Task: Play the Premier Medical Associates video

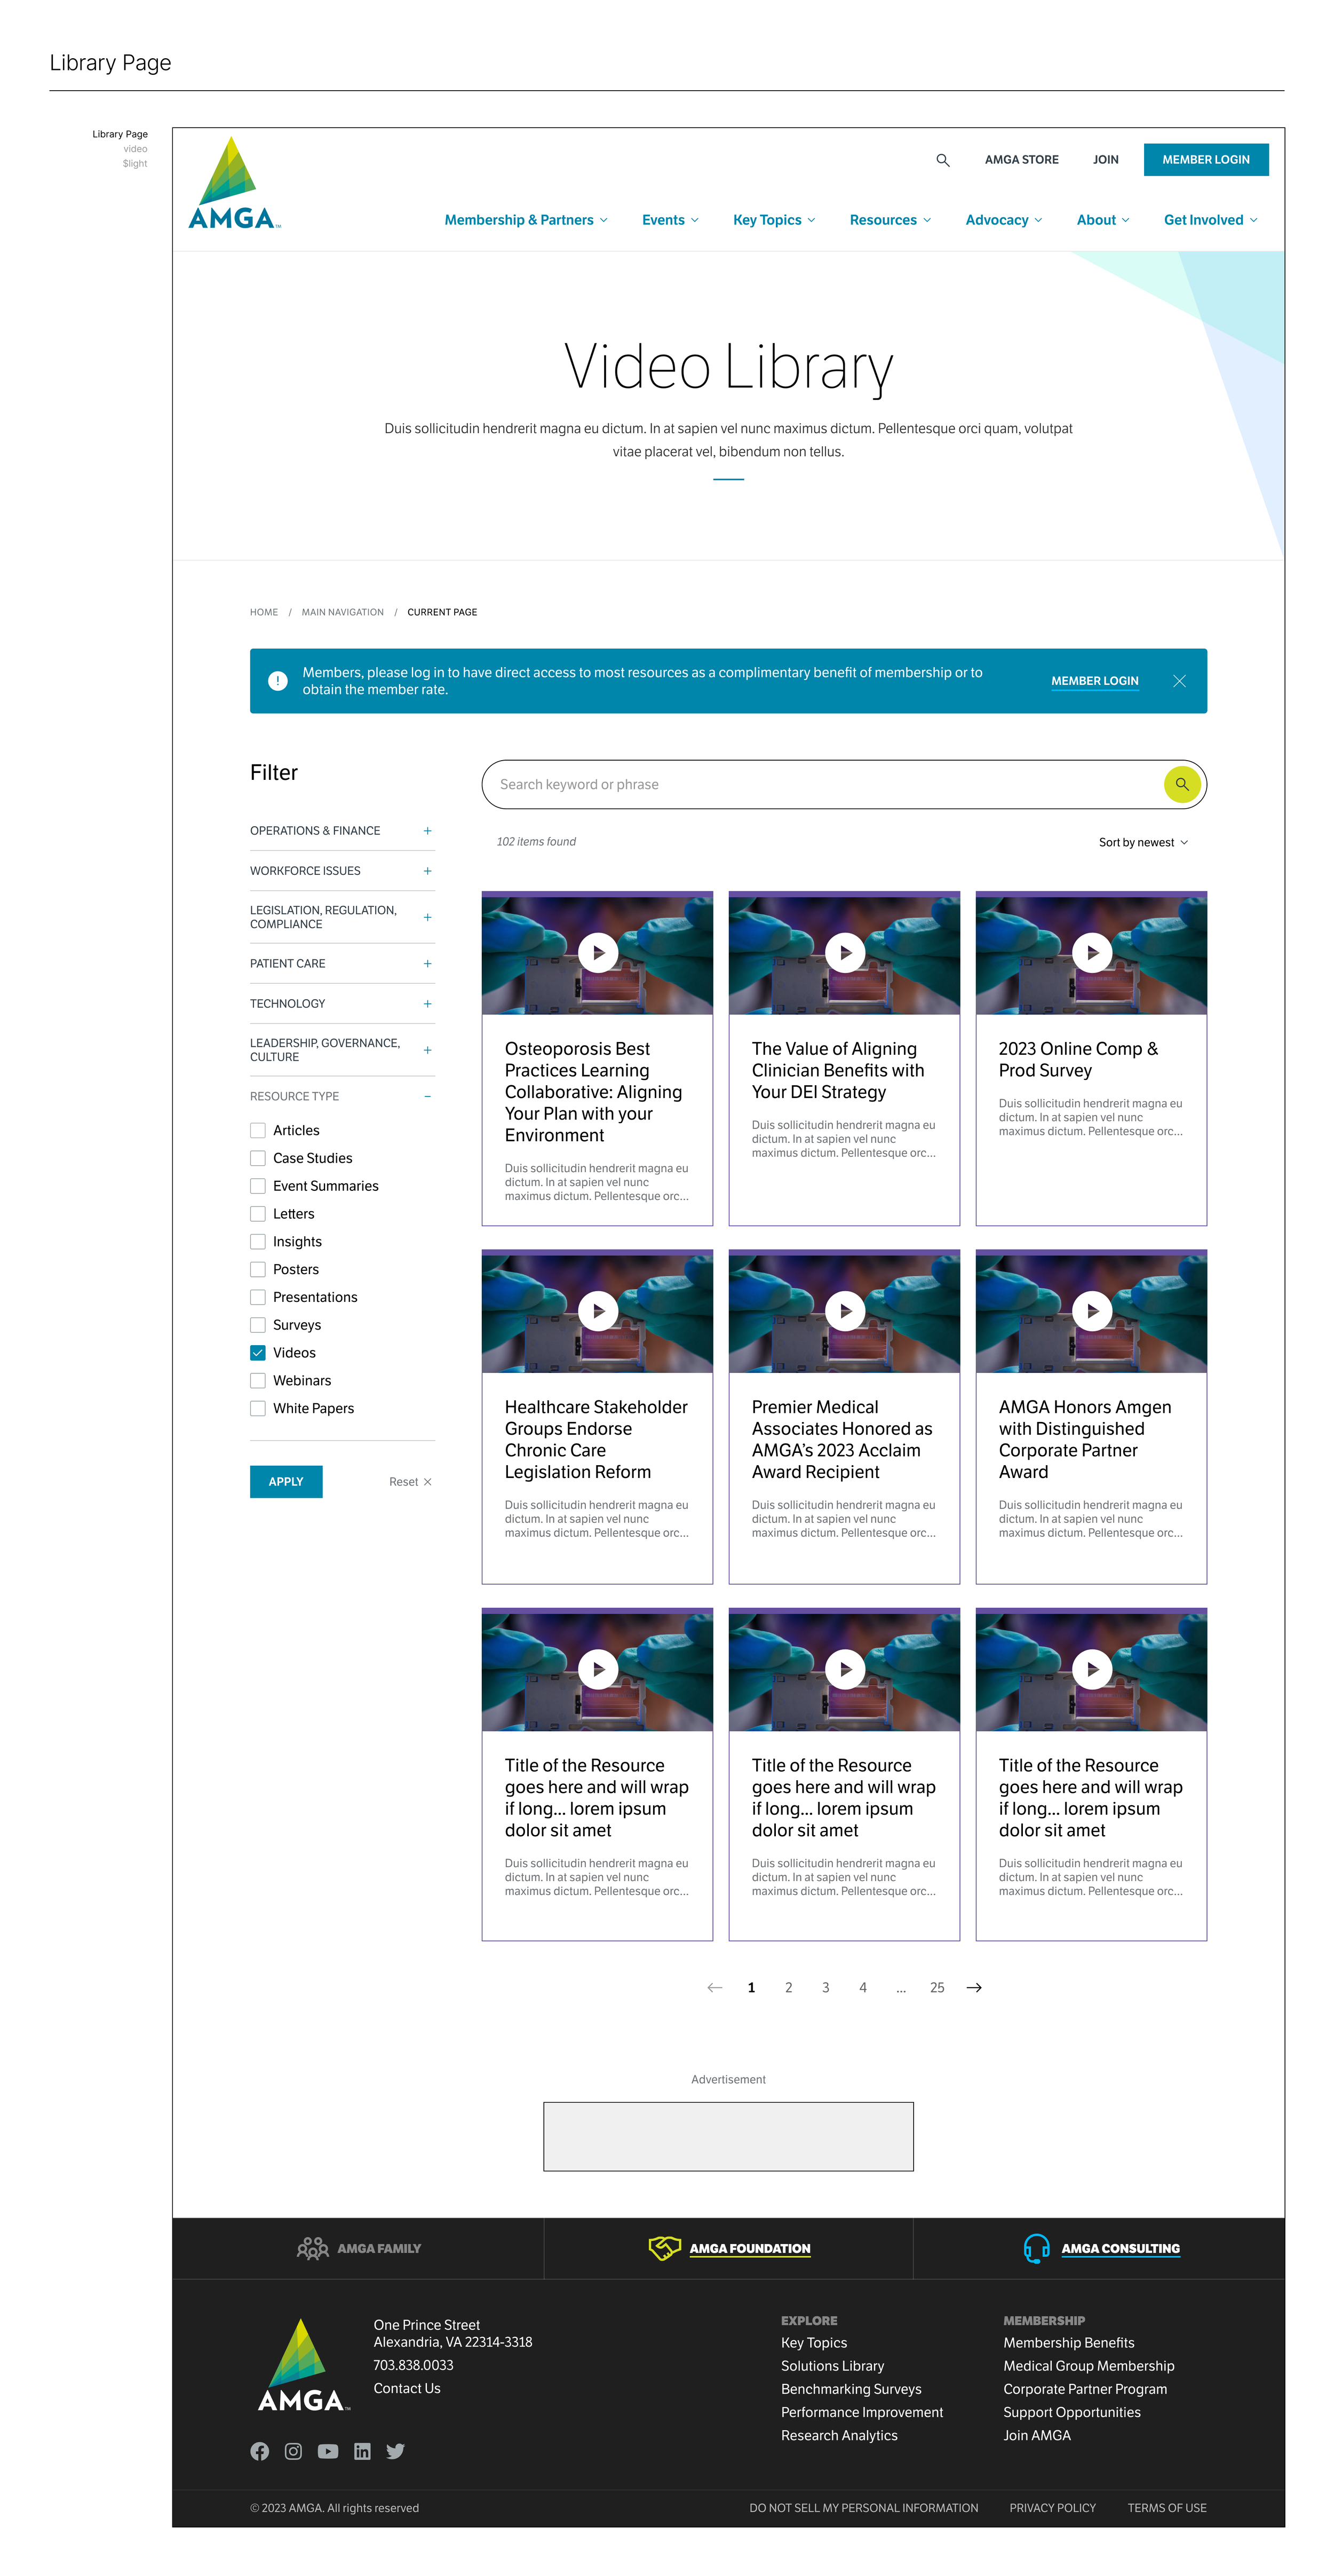Action: (845, 1311)
